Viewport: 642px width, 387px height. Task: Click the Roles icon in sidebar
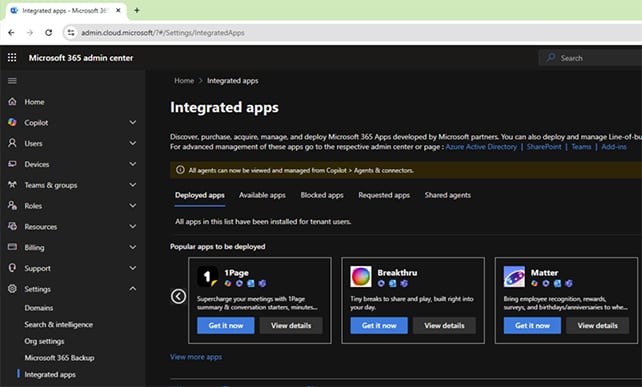click(12, 206)
